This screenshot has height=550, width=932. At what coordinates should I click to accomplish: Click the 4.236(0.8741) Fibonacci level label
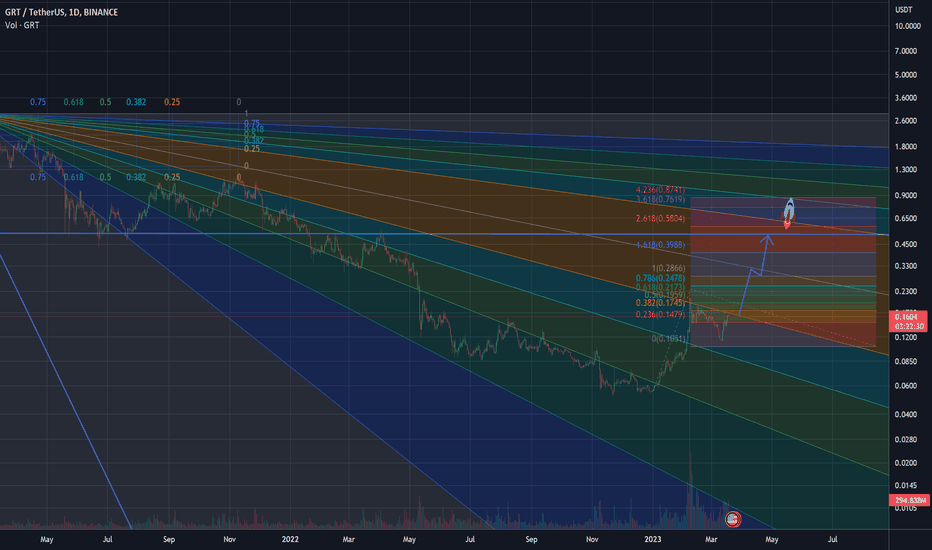tap(660, 190)
